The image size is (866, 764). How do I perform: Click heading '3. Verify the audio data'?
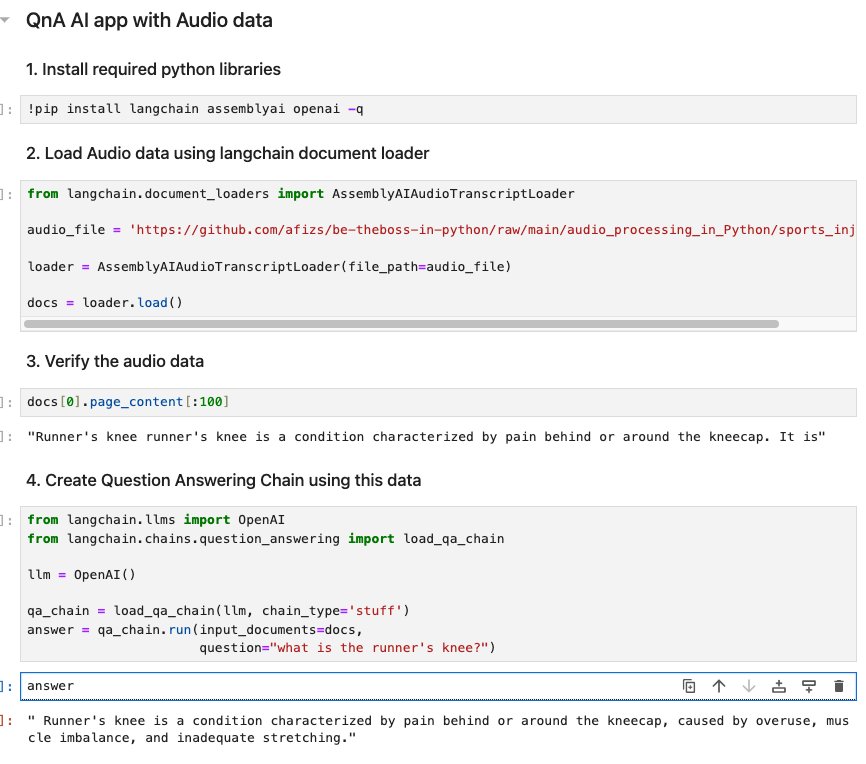[115, 361]
